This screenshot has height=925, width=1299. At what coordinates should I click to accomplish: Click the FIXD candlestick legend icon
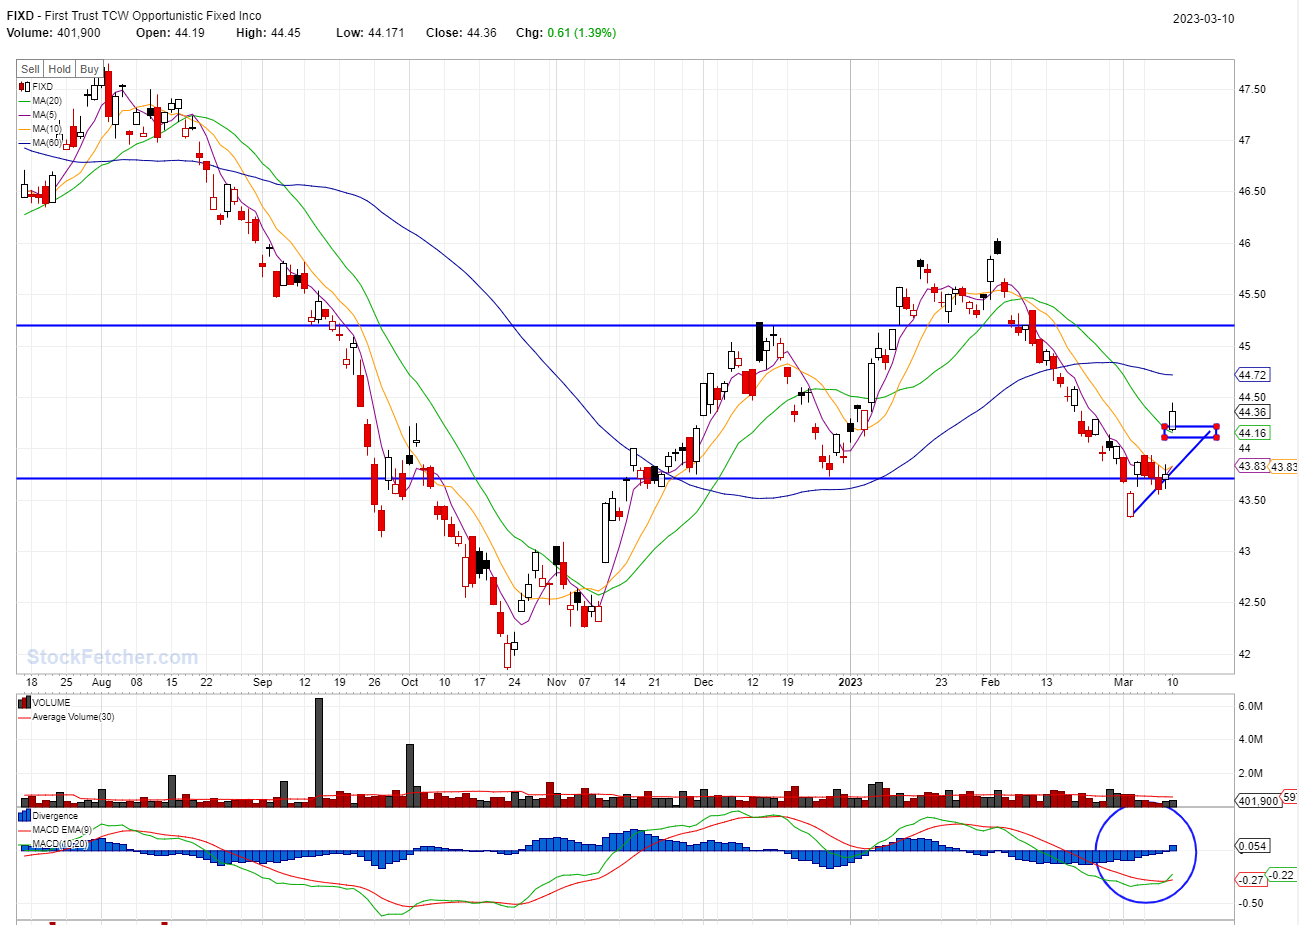pyautogui.click(x=24, y=87)
